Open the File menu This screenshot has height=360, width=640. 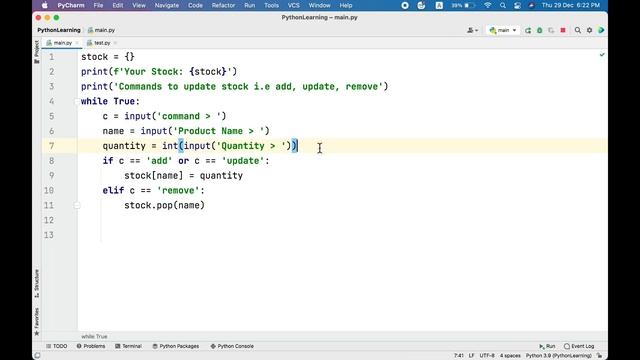tap(98, 5)
